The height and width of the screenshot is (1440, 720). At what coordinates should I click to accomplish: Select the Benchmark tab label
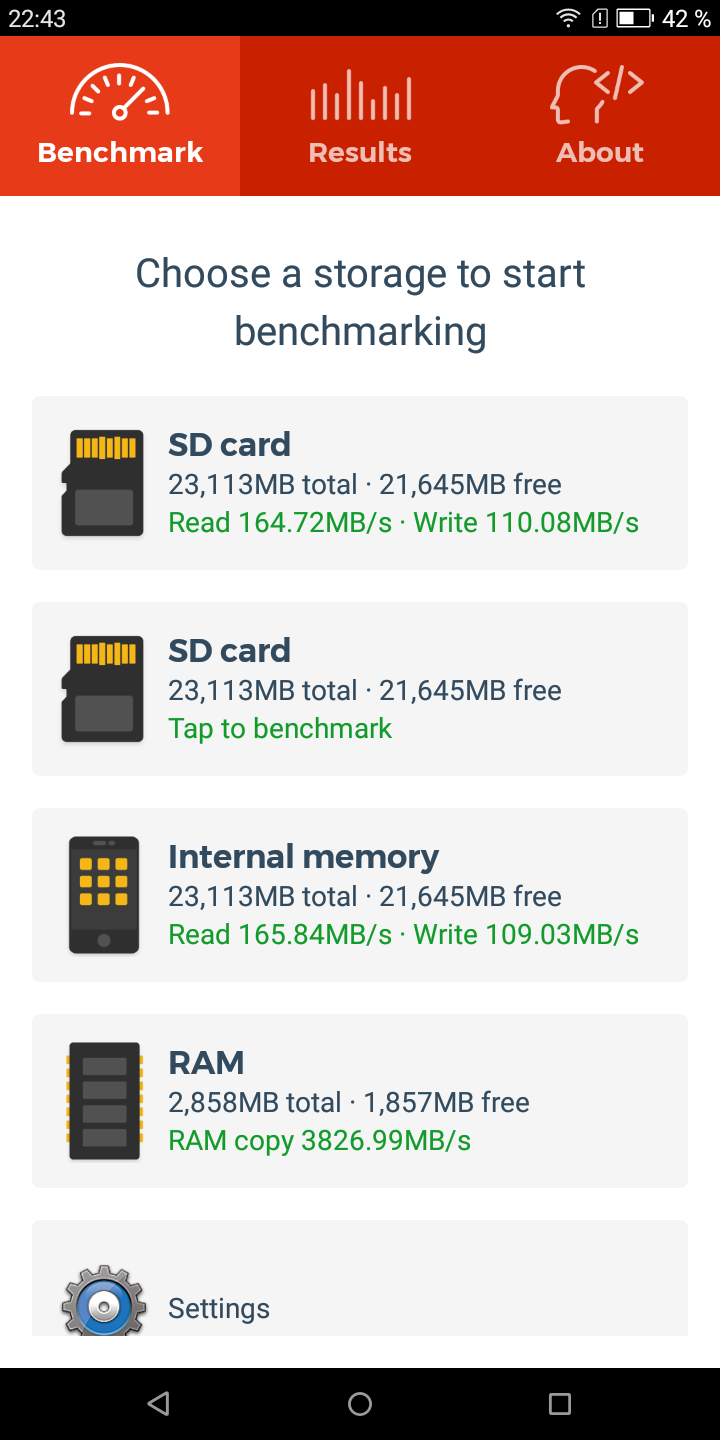click(x=120, y=152)
